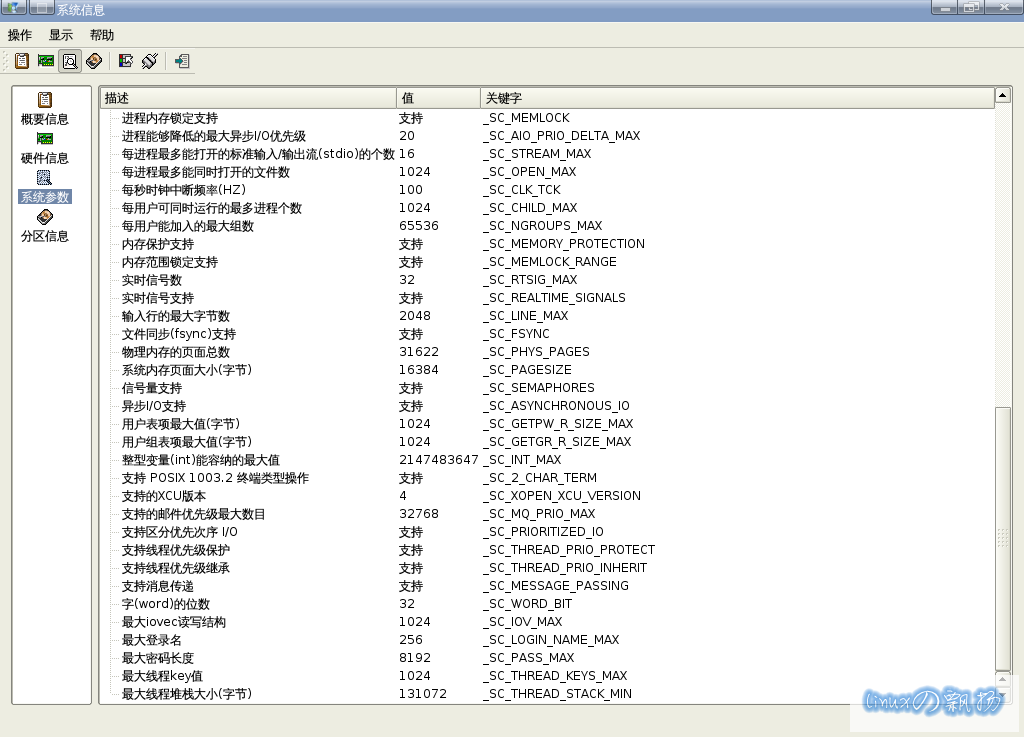Click the 值 column header

point(438,98)
